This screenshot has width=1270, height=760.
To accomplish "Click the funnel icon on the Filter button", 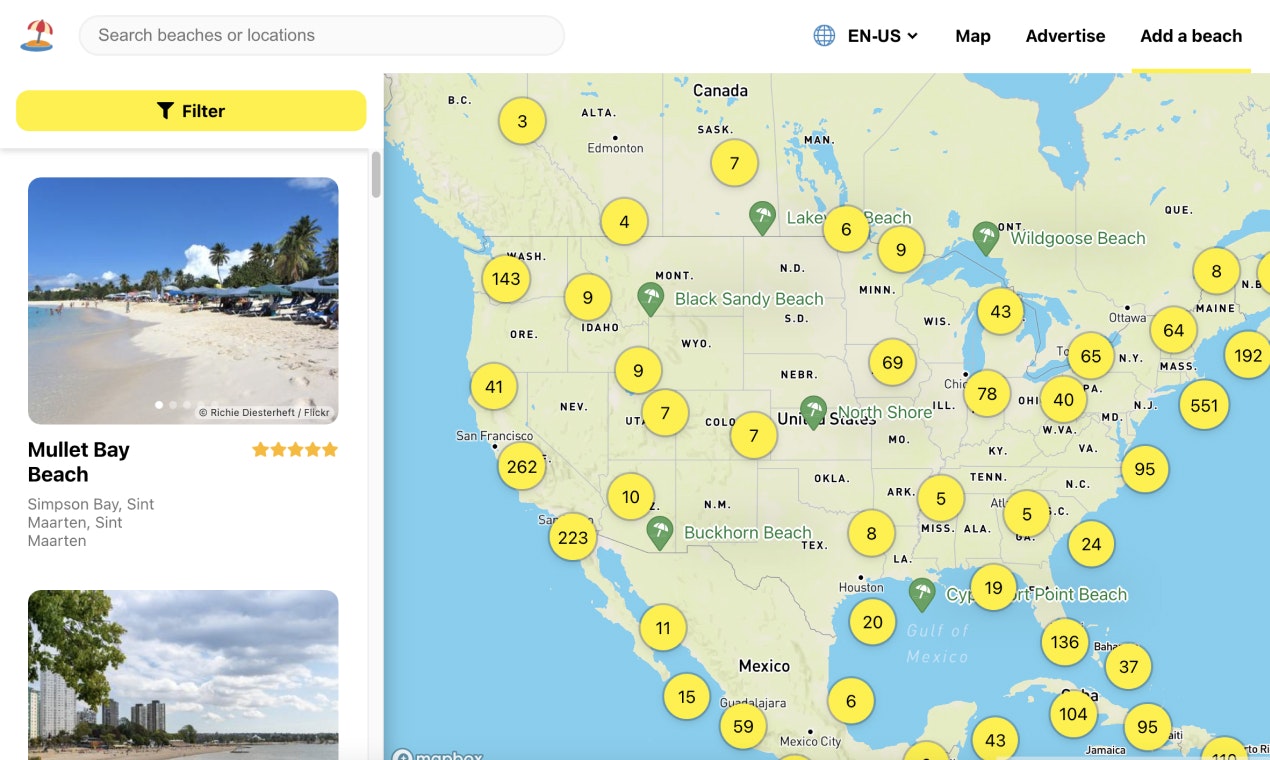I will pos(165,110).
